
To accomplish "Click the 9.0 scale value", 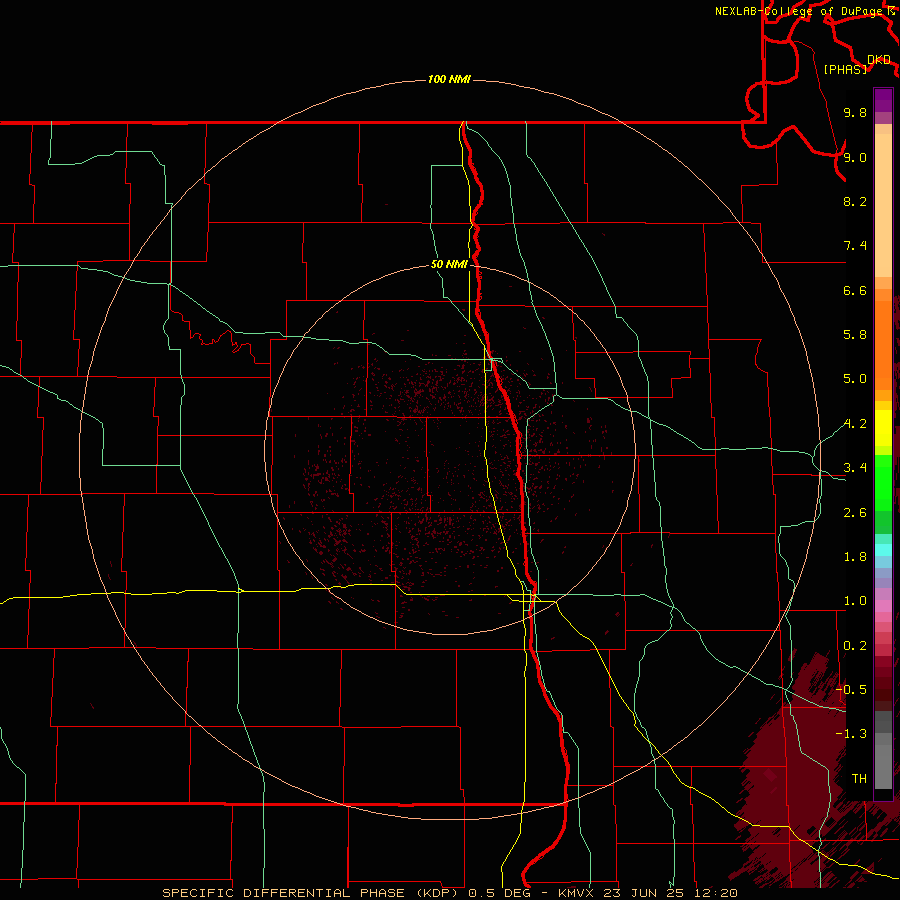I will 855,157.
